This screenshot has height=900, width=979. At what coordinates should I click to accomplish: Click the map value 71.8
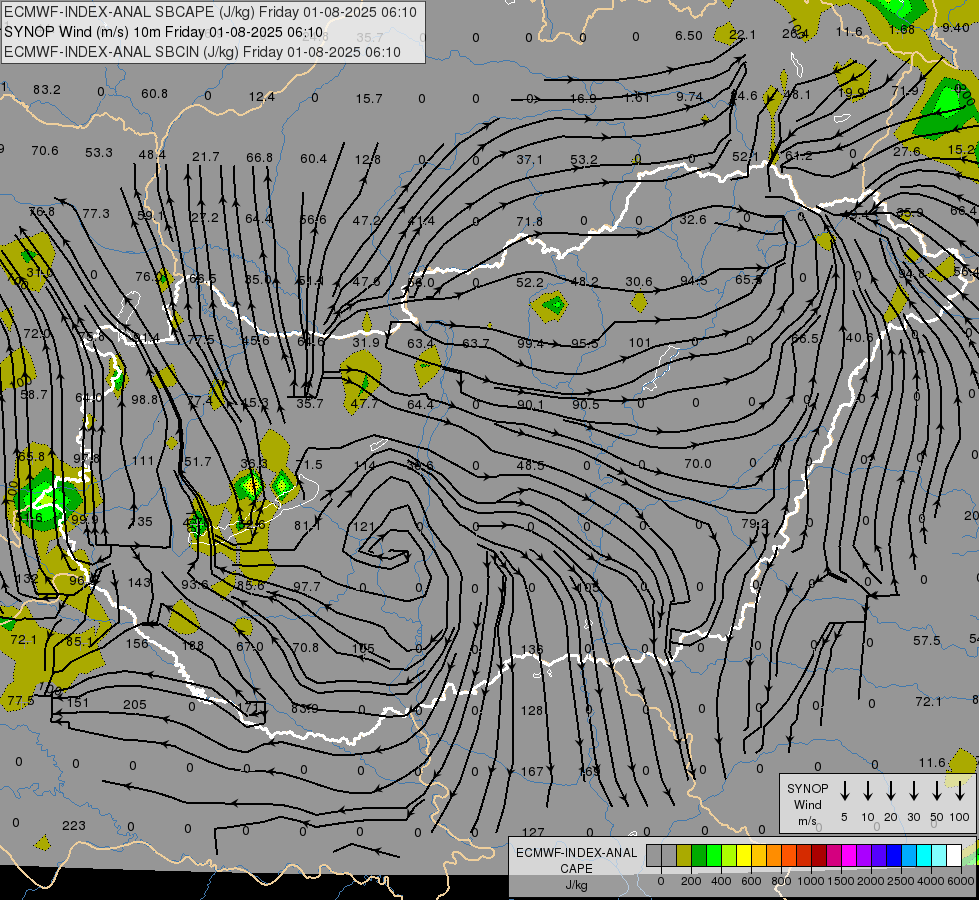tap(529, 221)
